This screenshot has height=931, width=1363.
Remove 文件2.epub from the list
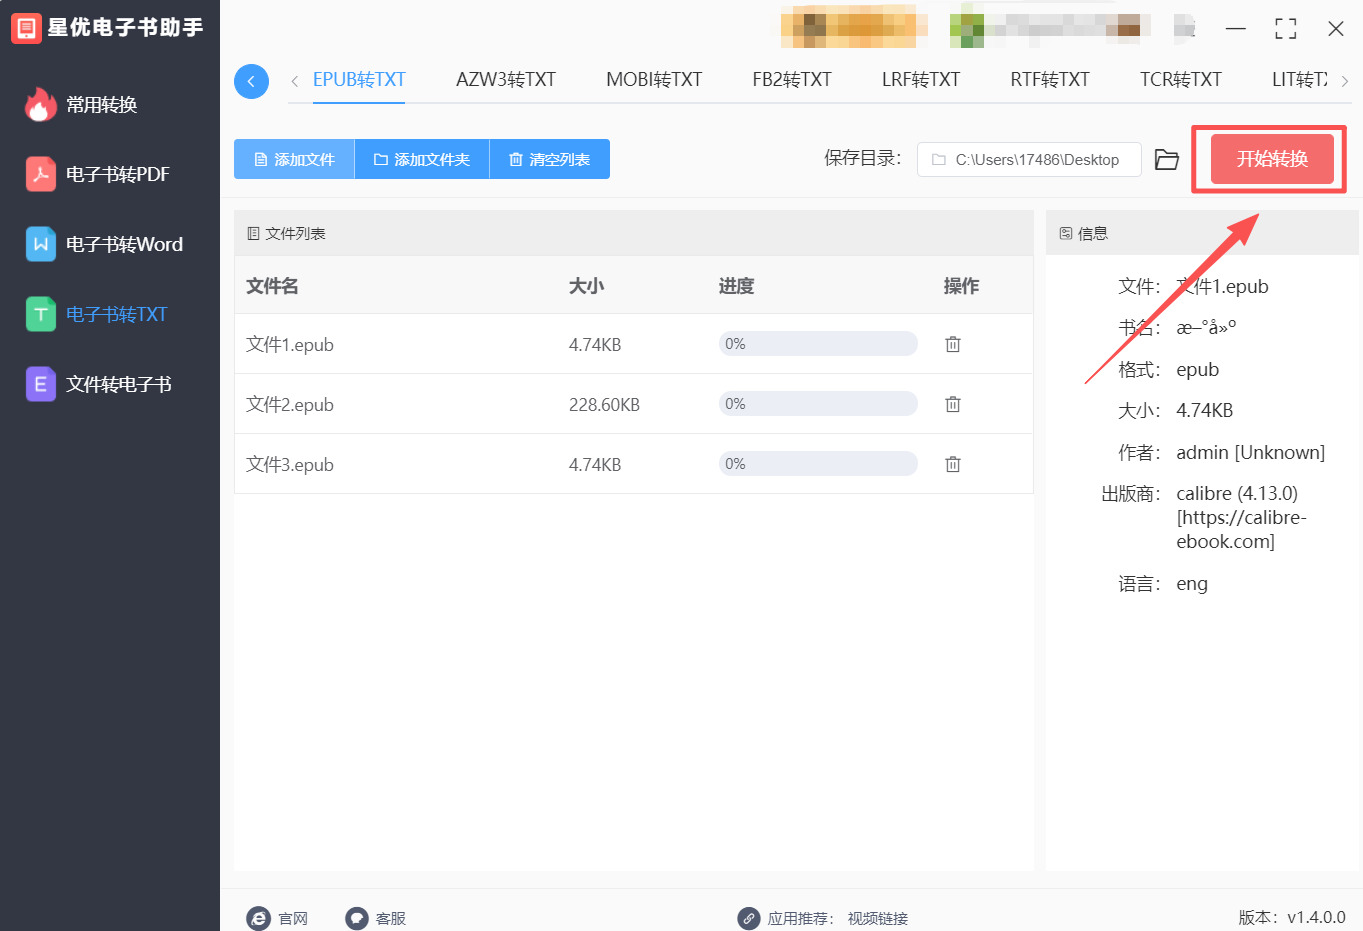(952, 403)
